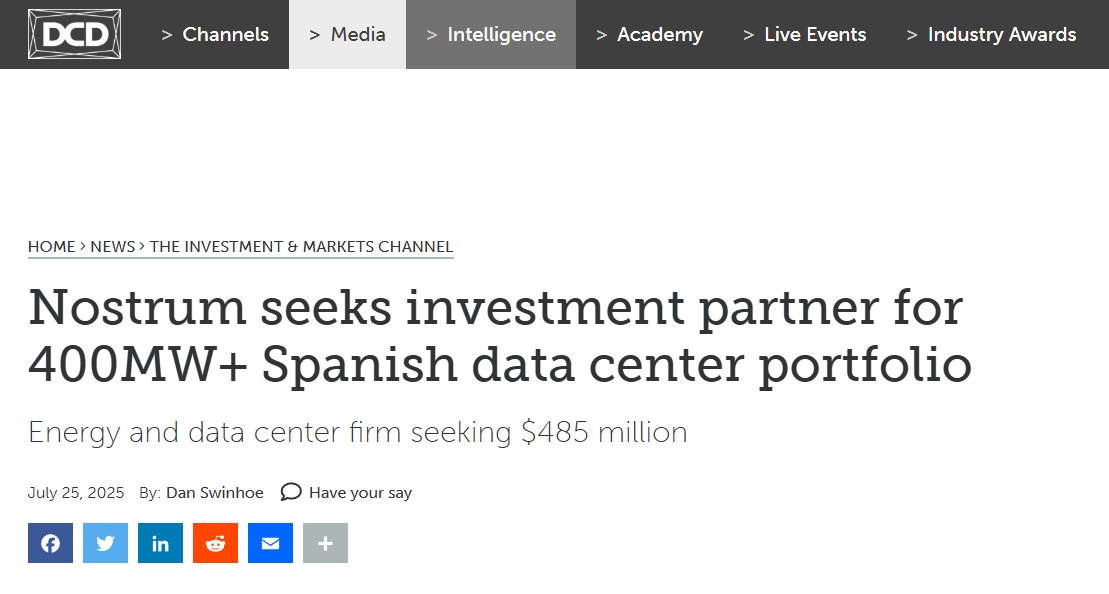Open author Dan Swinhoe's profile
The height and width of the screenshot is (594, 1109).
coord(214,493)
